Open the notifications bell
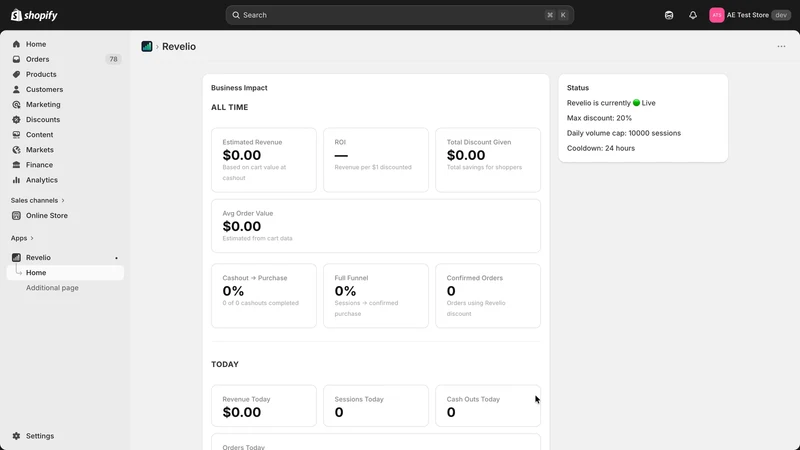 [693, 15]
